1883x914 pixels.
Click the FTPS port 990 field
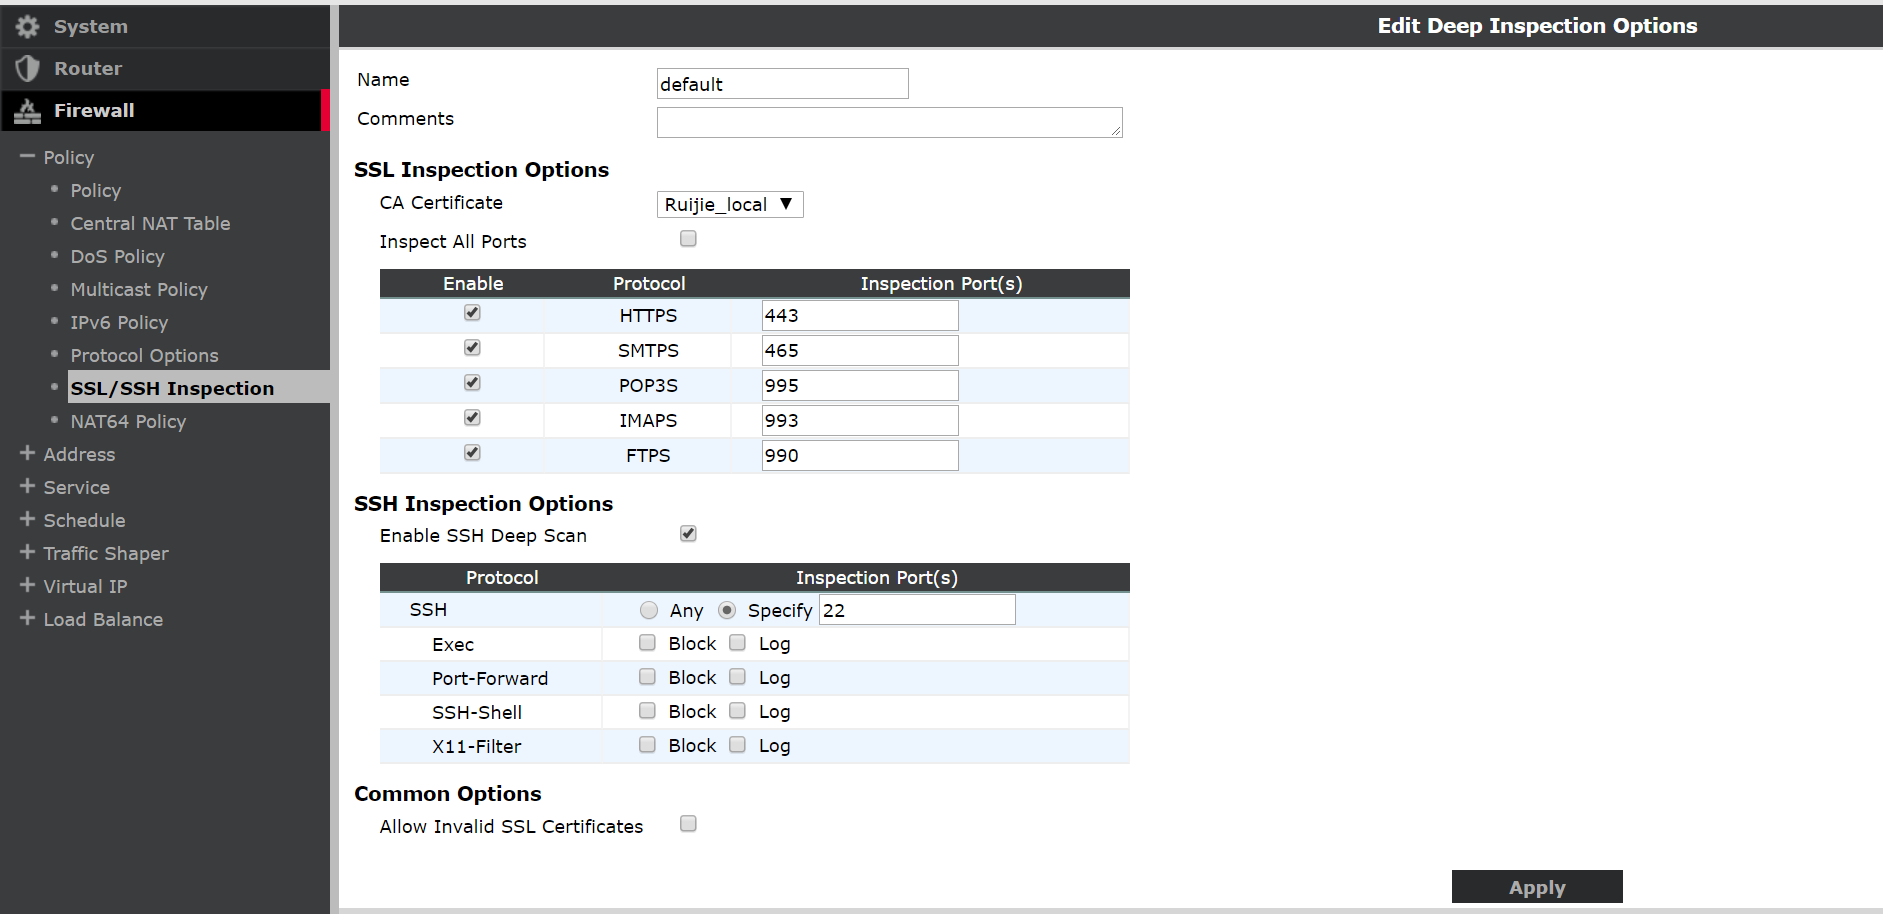coord(860,455)
